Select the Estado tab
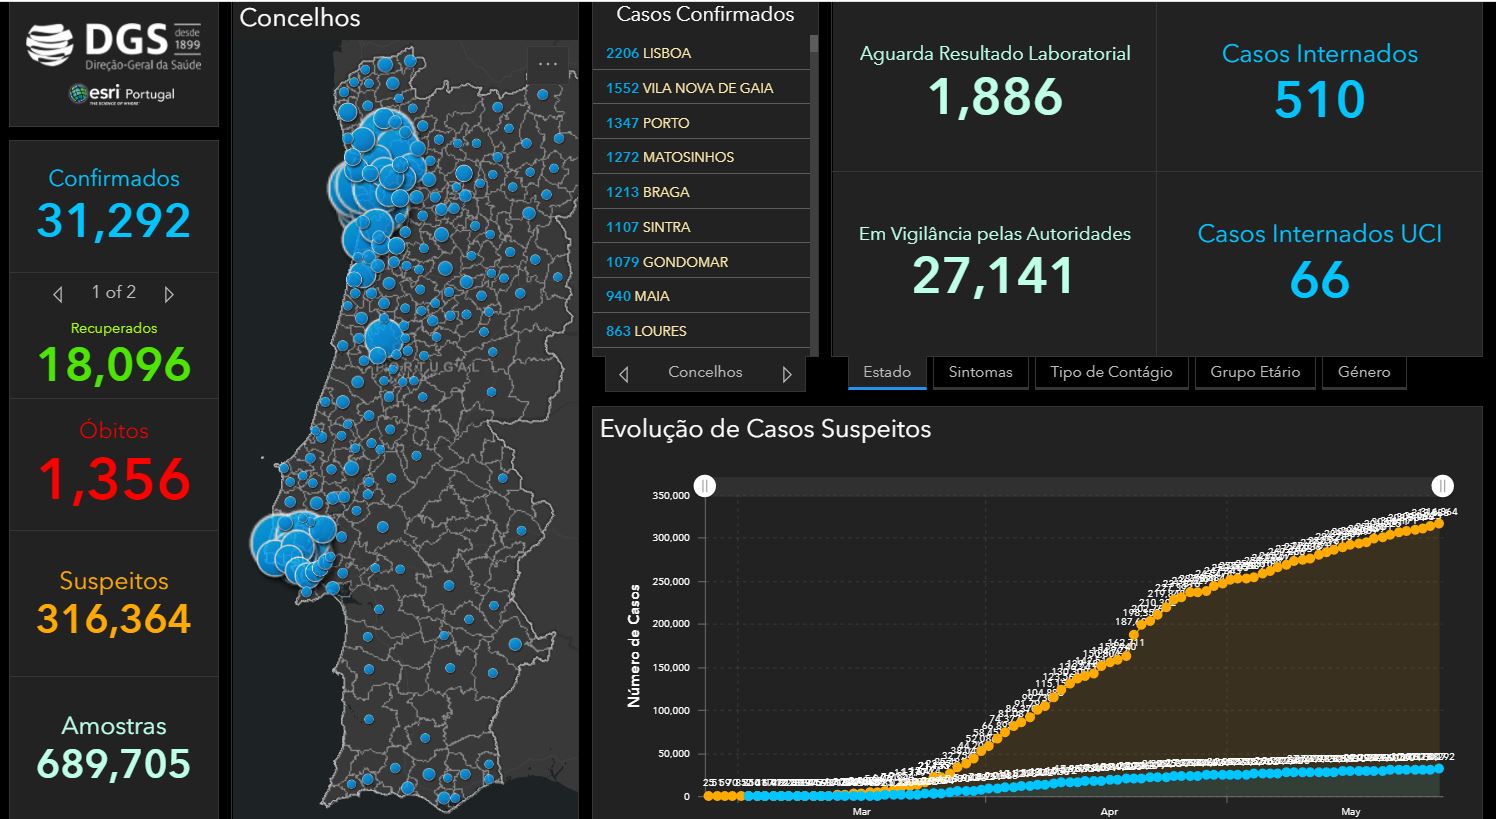This screenshot has width=1496, height=819. pos(887,372)
